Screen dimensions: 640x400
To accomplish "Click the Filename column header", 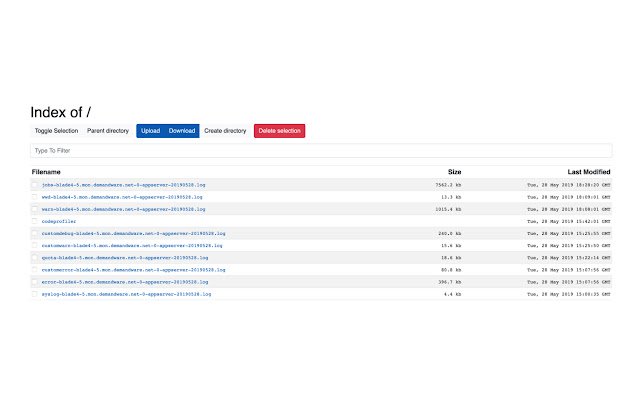I will pos(46,172).
